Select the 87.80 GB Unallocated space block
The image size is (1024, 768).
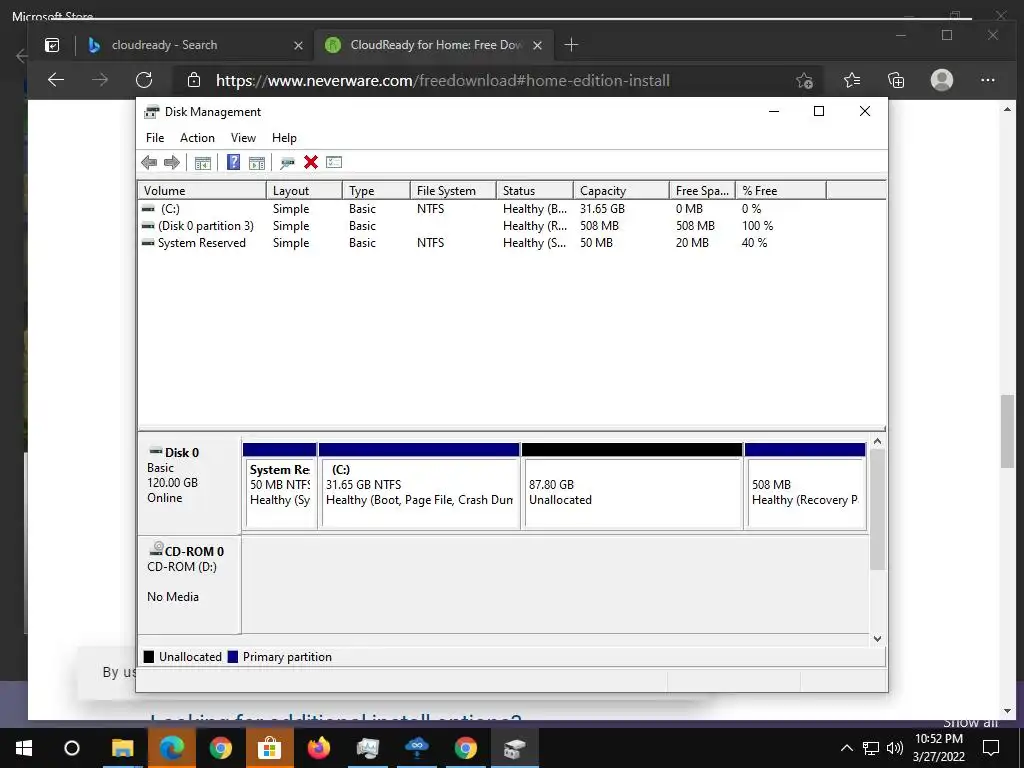pyautogui.click(x=632, y=487)
